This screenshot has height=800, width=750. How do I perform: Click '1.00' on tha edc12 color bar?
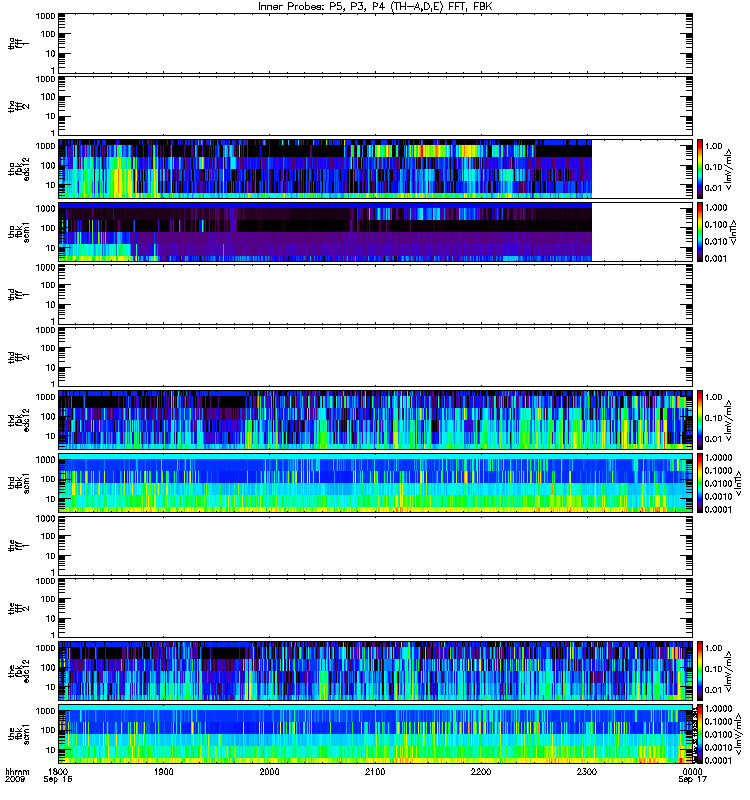coord(714,146)
